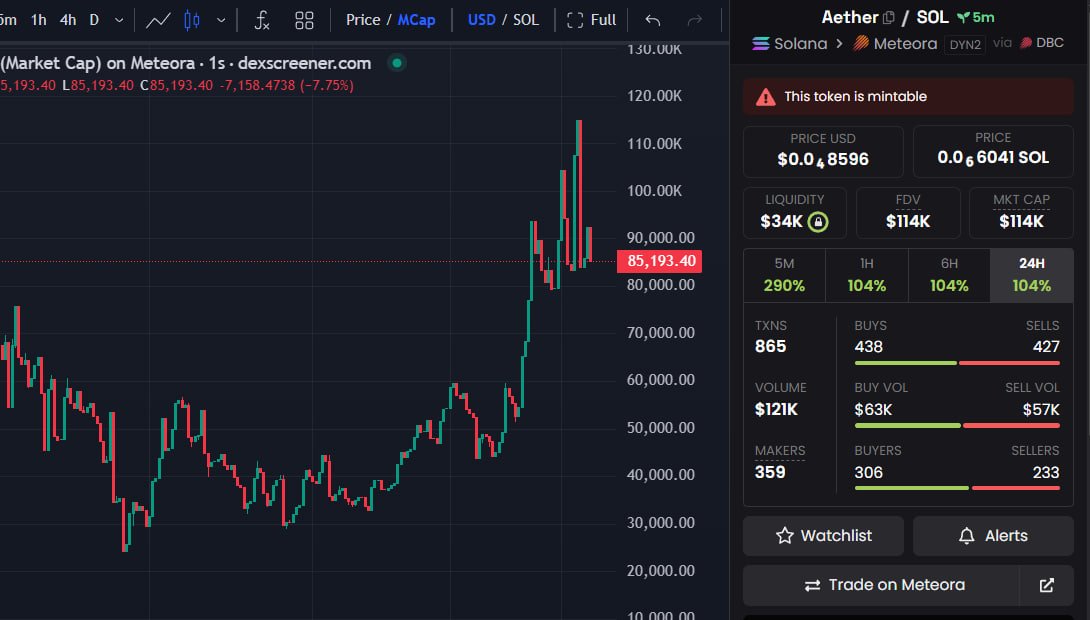This screenshot has height=620, width=1090.
Task: Select the 1h timeframe
Action: (39, 20)
